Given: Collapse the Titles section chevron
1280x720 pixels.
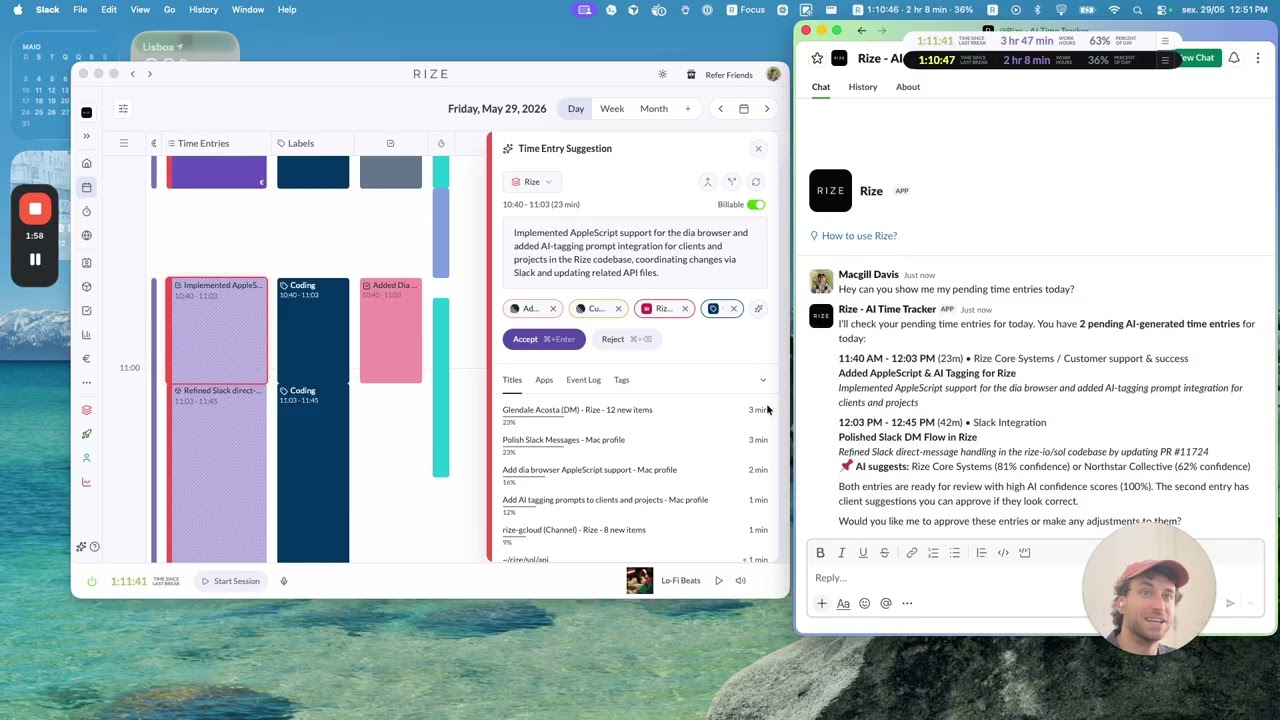Looking at the screenshot, I should (x=763, y=380).
